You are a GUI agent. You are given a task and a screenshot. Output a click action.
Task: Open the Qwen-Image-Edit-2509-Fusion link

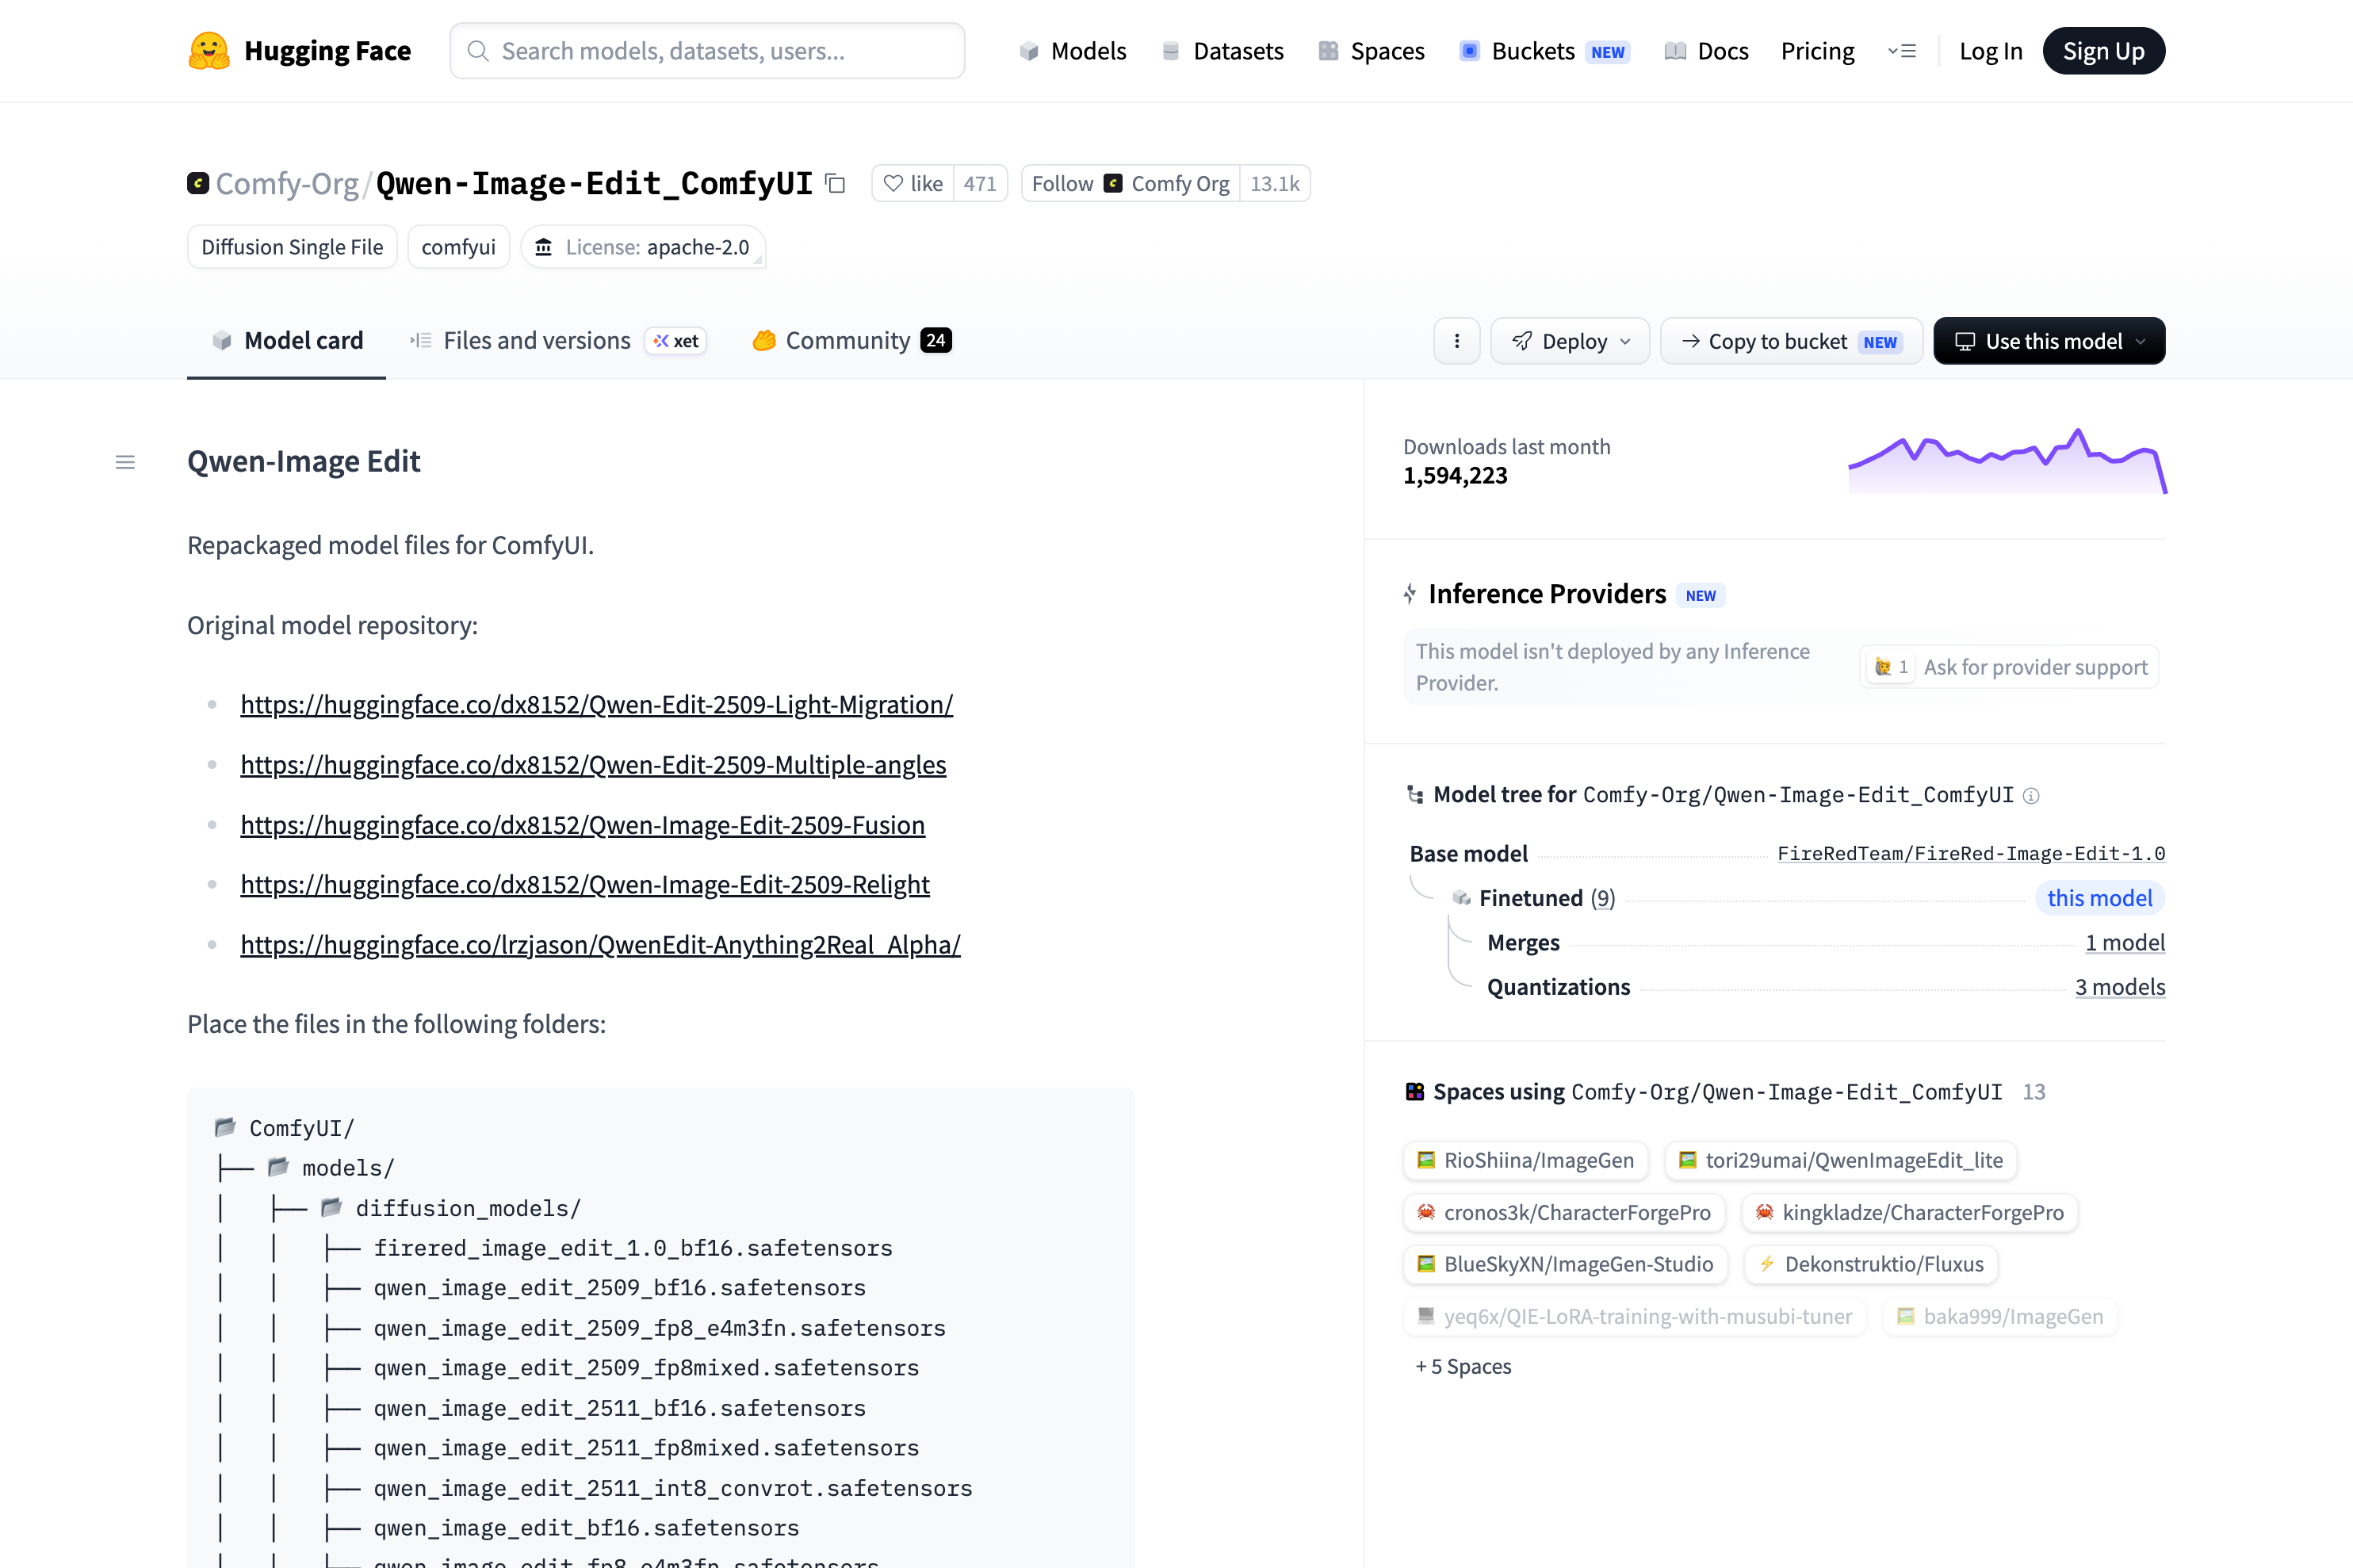coord(583,825)
